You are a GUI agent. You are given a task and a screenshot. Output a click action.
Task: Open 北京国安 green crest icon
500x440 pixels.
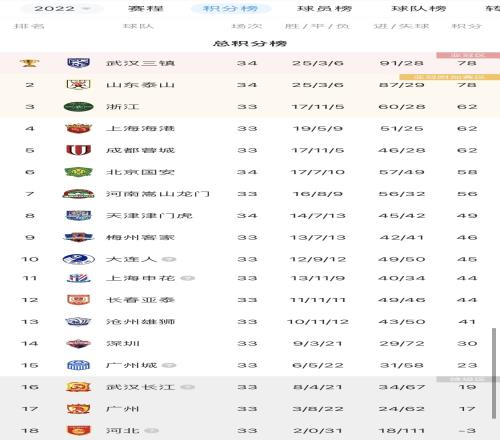point(78,172)
